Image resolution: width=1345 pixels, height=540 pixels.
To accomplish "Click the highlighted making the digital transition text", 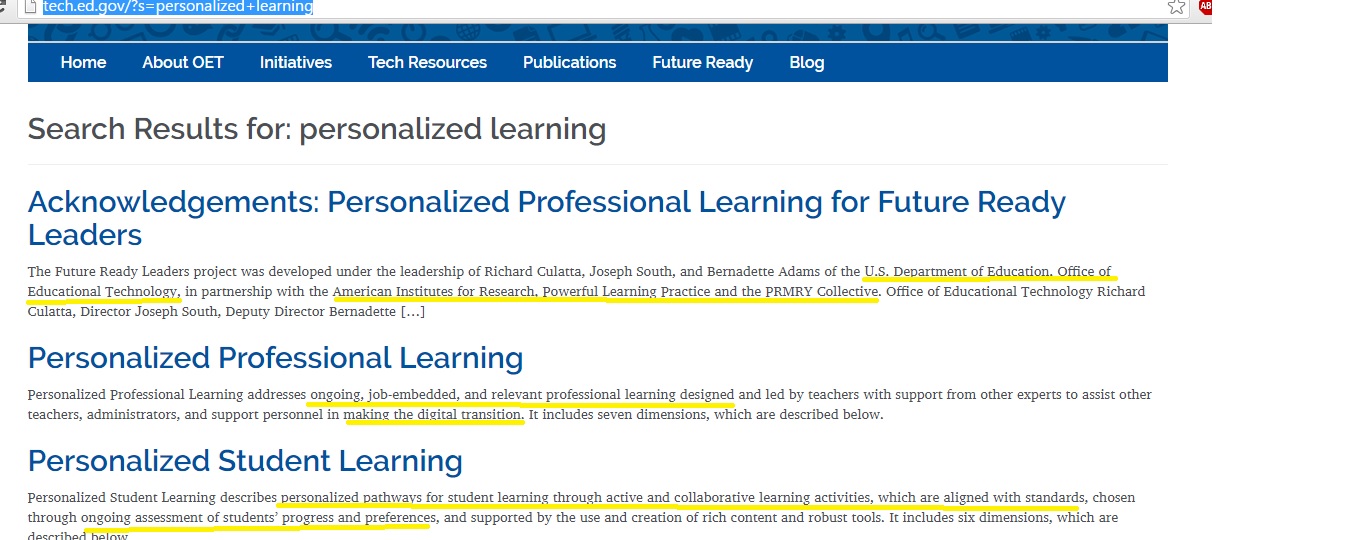I will [434, 414].
